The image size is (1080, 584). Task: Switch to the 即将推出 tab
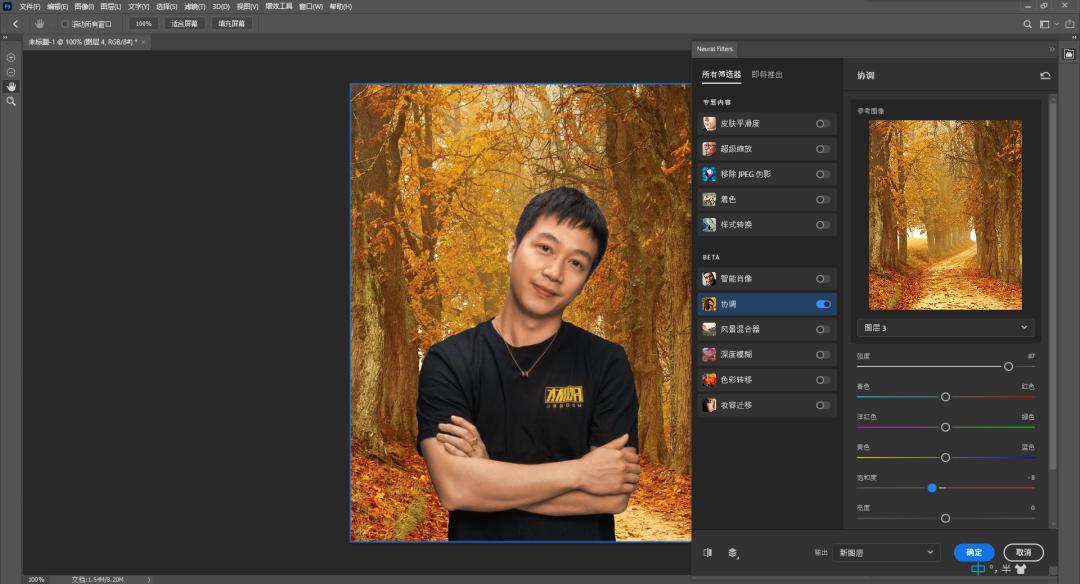point(765,73)
